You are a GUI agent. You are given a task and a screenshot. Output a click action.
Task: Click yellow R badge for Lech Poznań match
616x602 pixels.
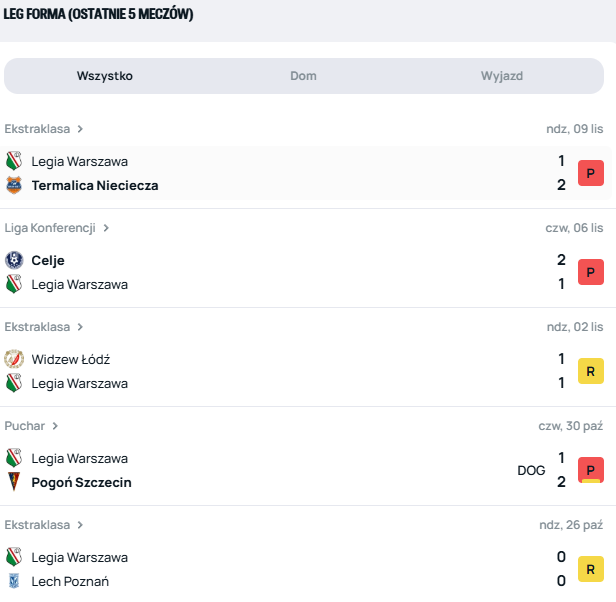click(x=591, y=569)
